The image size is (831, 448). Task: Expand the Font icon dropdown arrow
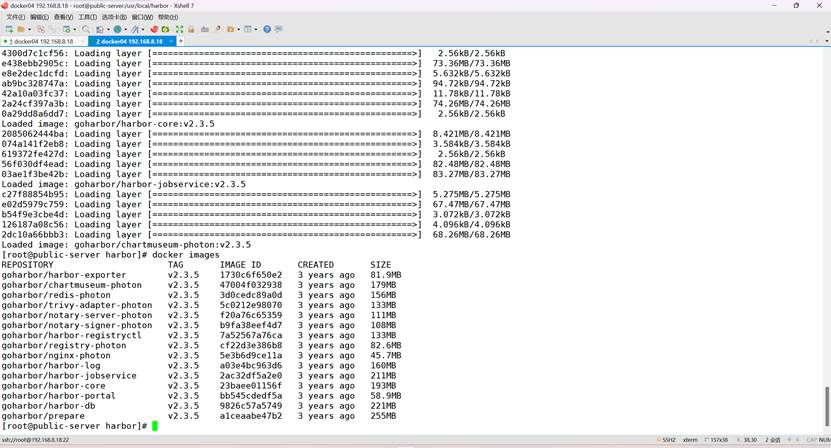(x=143, y=29)
